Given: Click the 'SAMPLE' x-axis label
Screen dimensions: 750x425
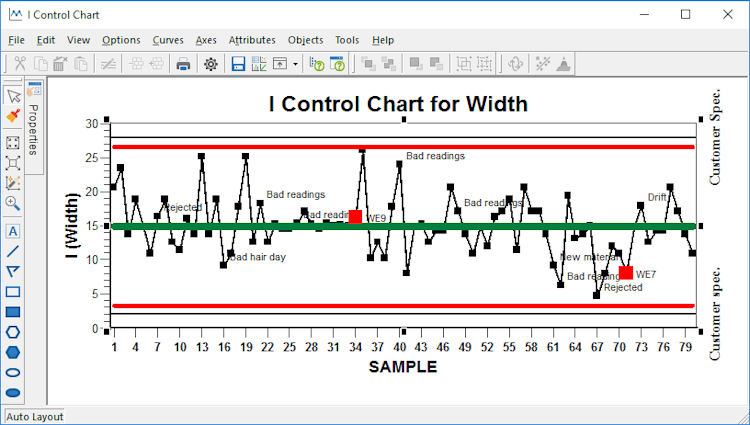Looking at the screenshot, I should click(403, 367).
